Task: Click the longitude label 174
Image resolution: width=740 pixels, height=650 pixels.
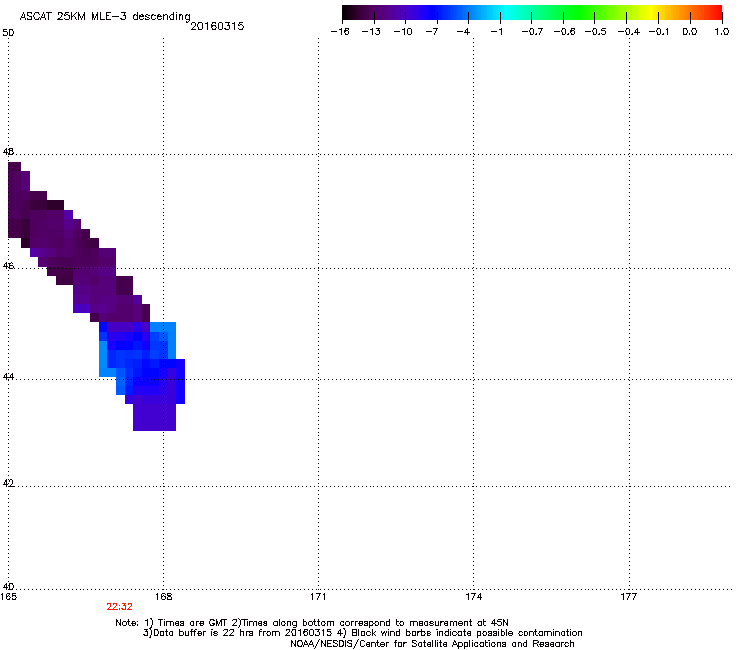Action: (x=473, y=597)
